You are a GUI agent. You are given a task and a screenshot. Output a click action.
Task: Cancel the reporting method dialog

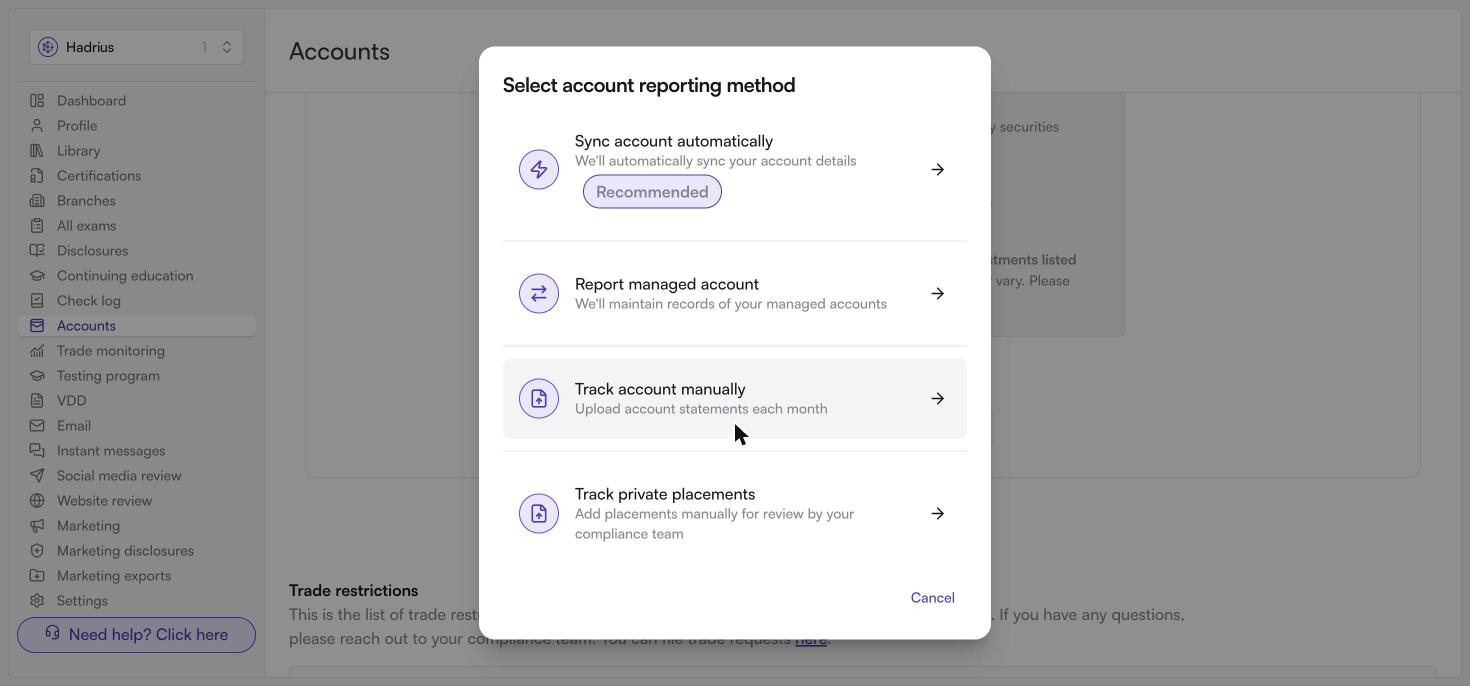932,597
